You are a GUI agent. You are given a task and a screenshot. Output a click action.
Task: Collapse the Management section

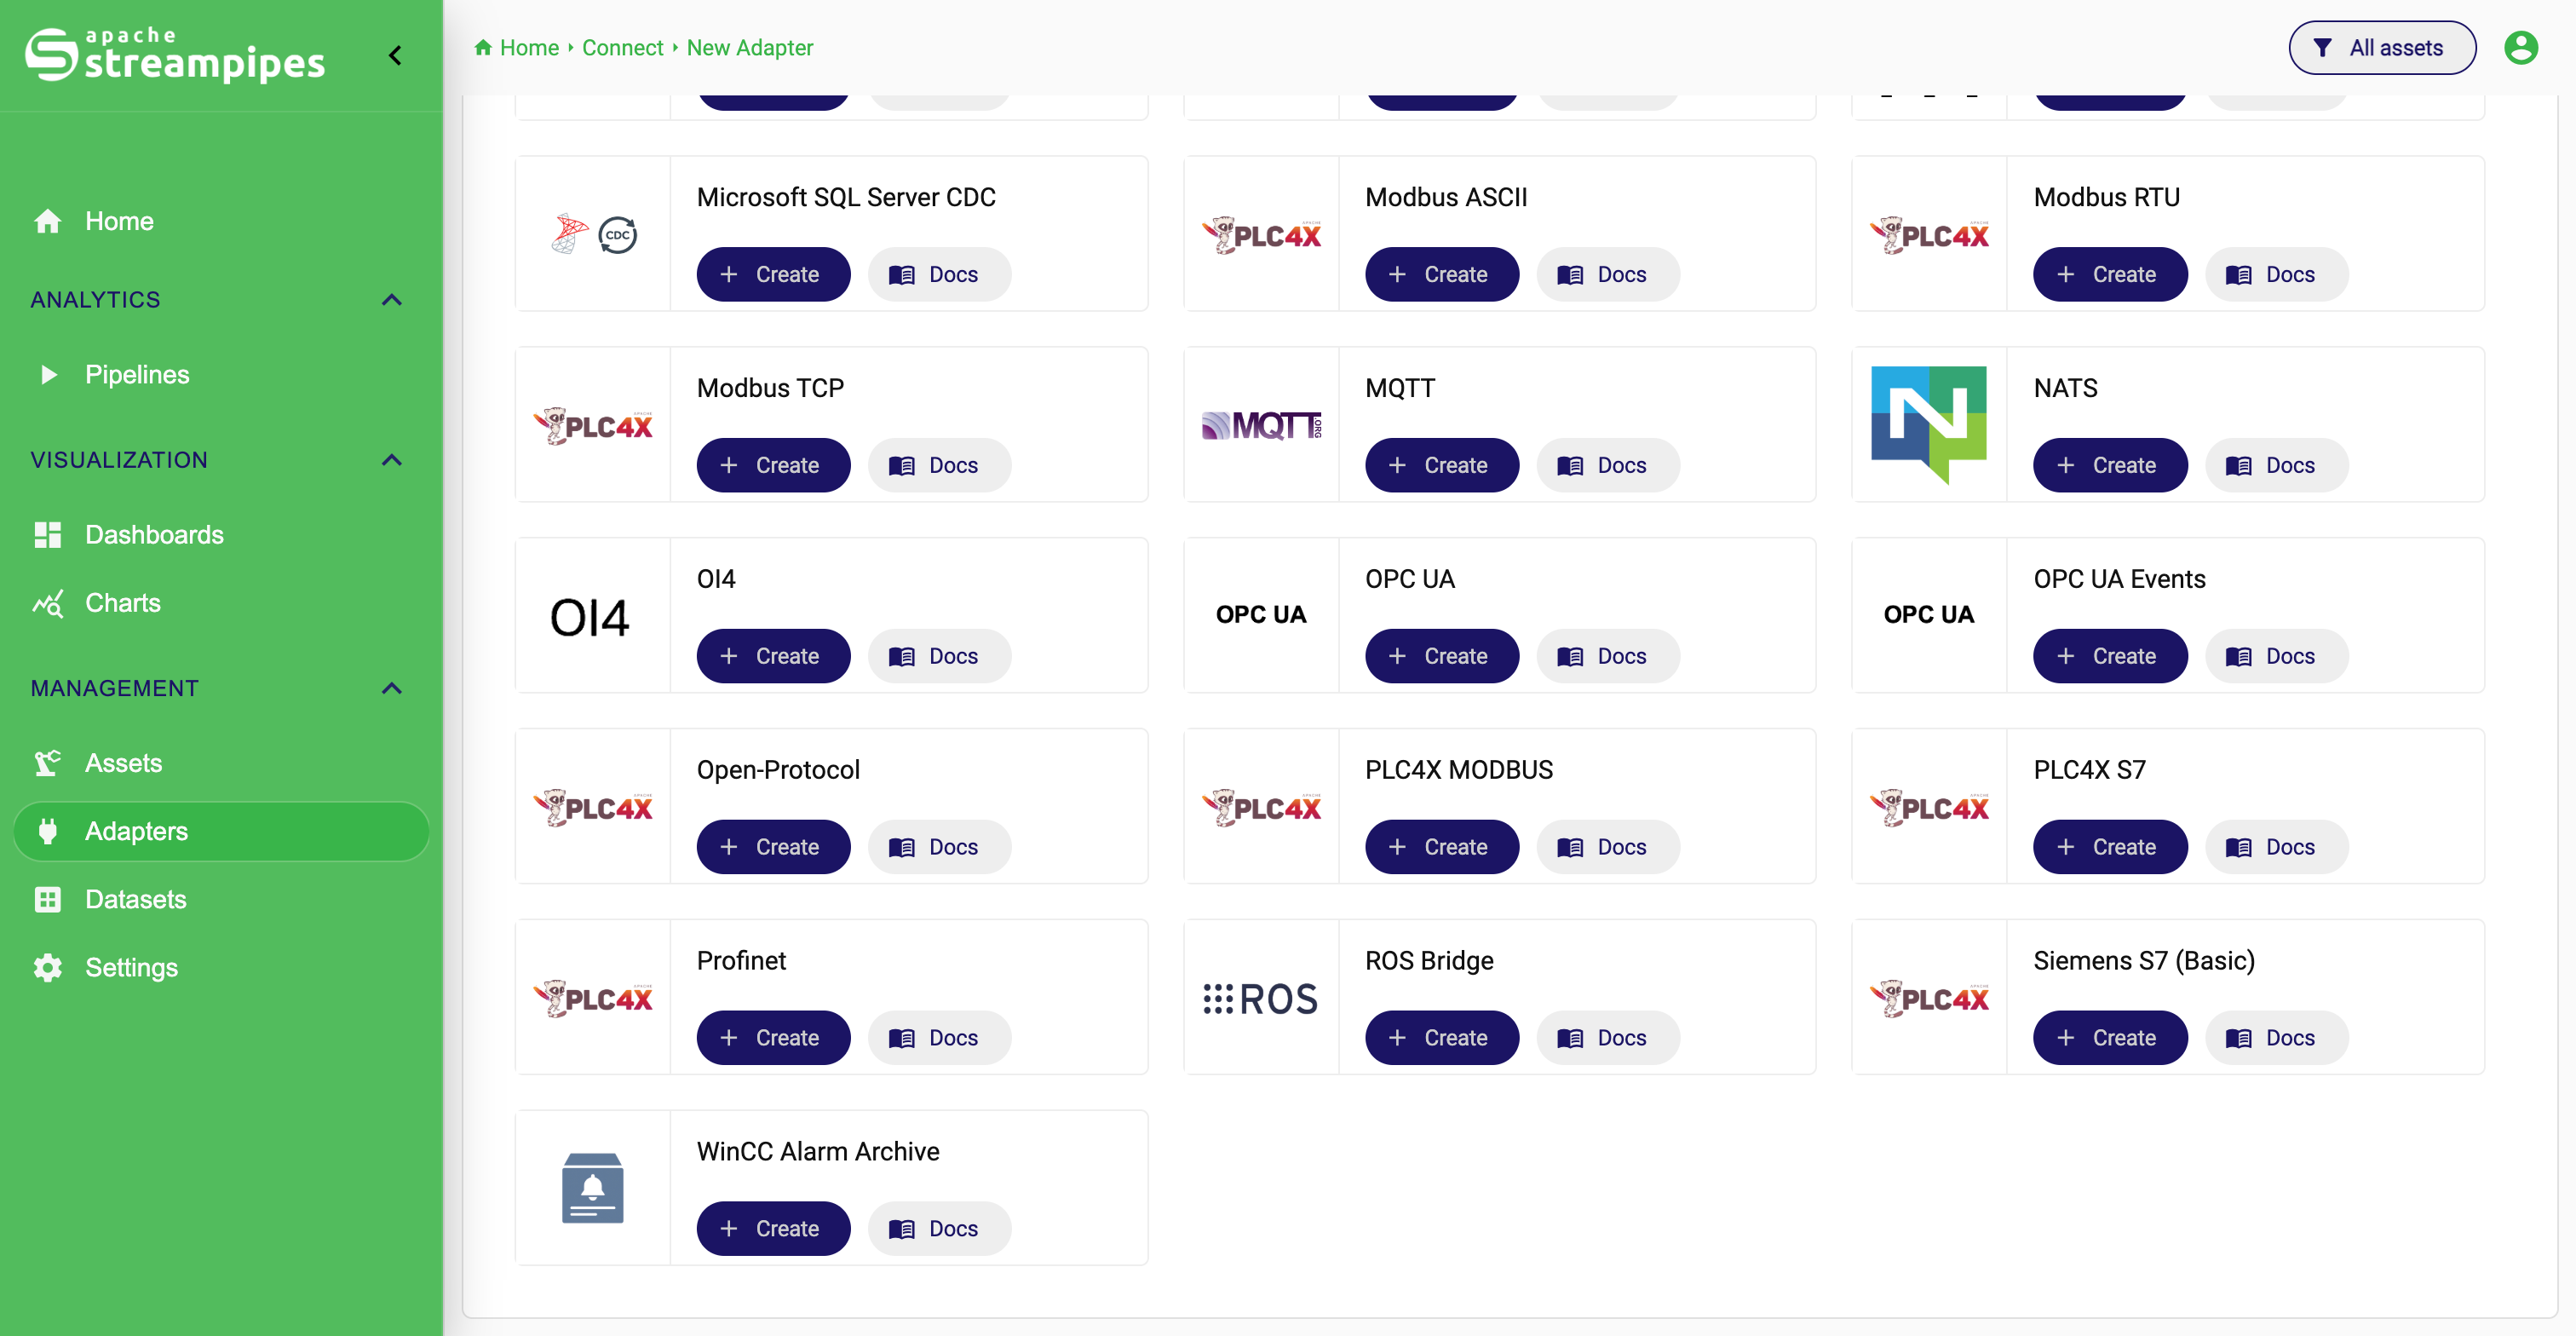392,688
